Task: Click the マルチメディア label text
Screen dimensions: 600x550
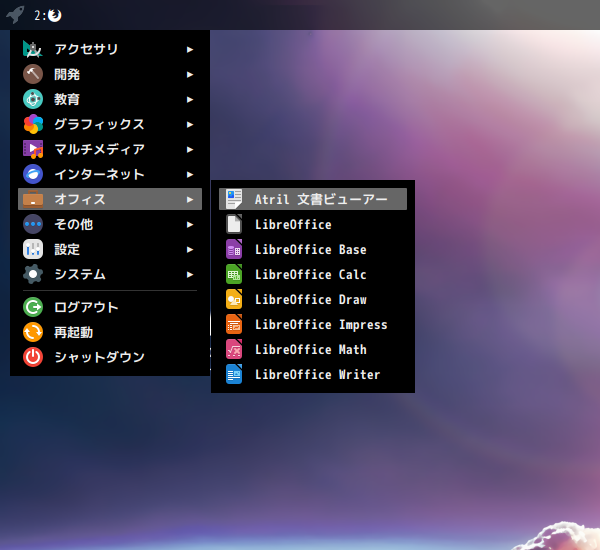Action: point(99,149)
